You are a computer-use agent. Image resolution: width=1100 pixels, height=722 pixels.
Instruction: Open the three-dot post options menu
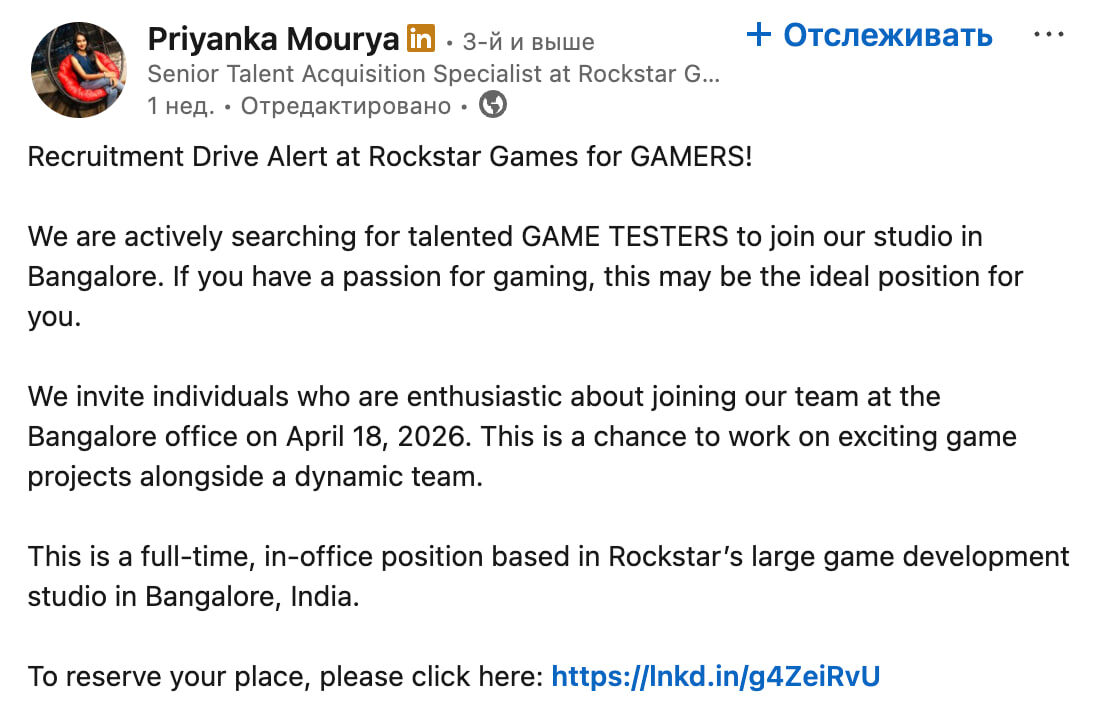[1048, 34]
